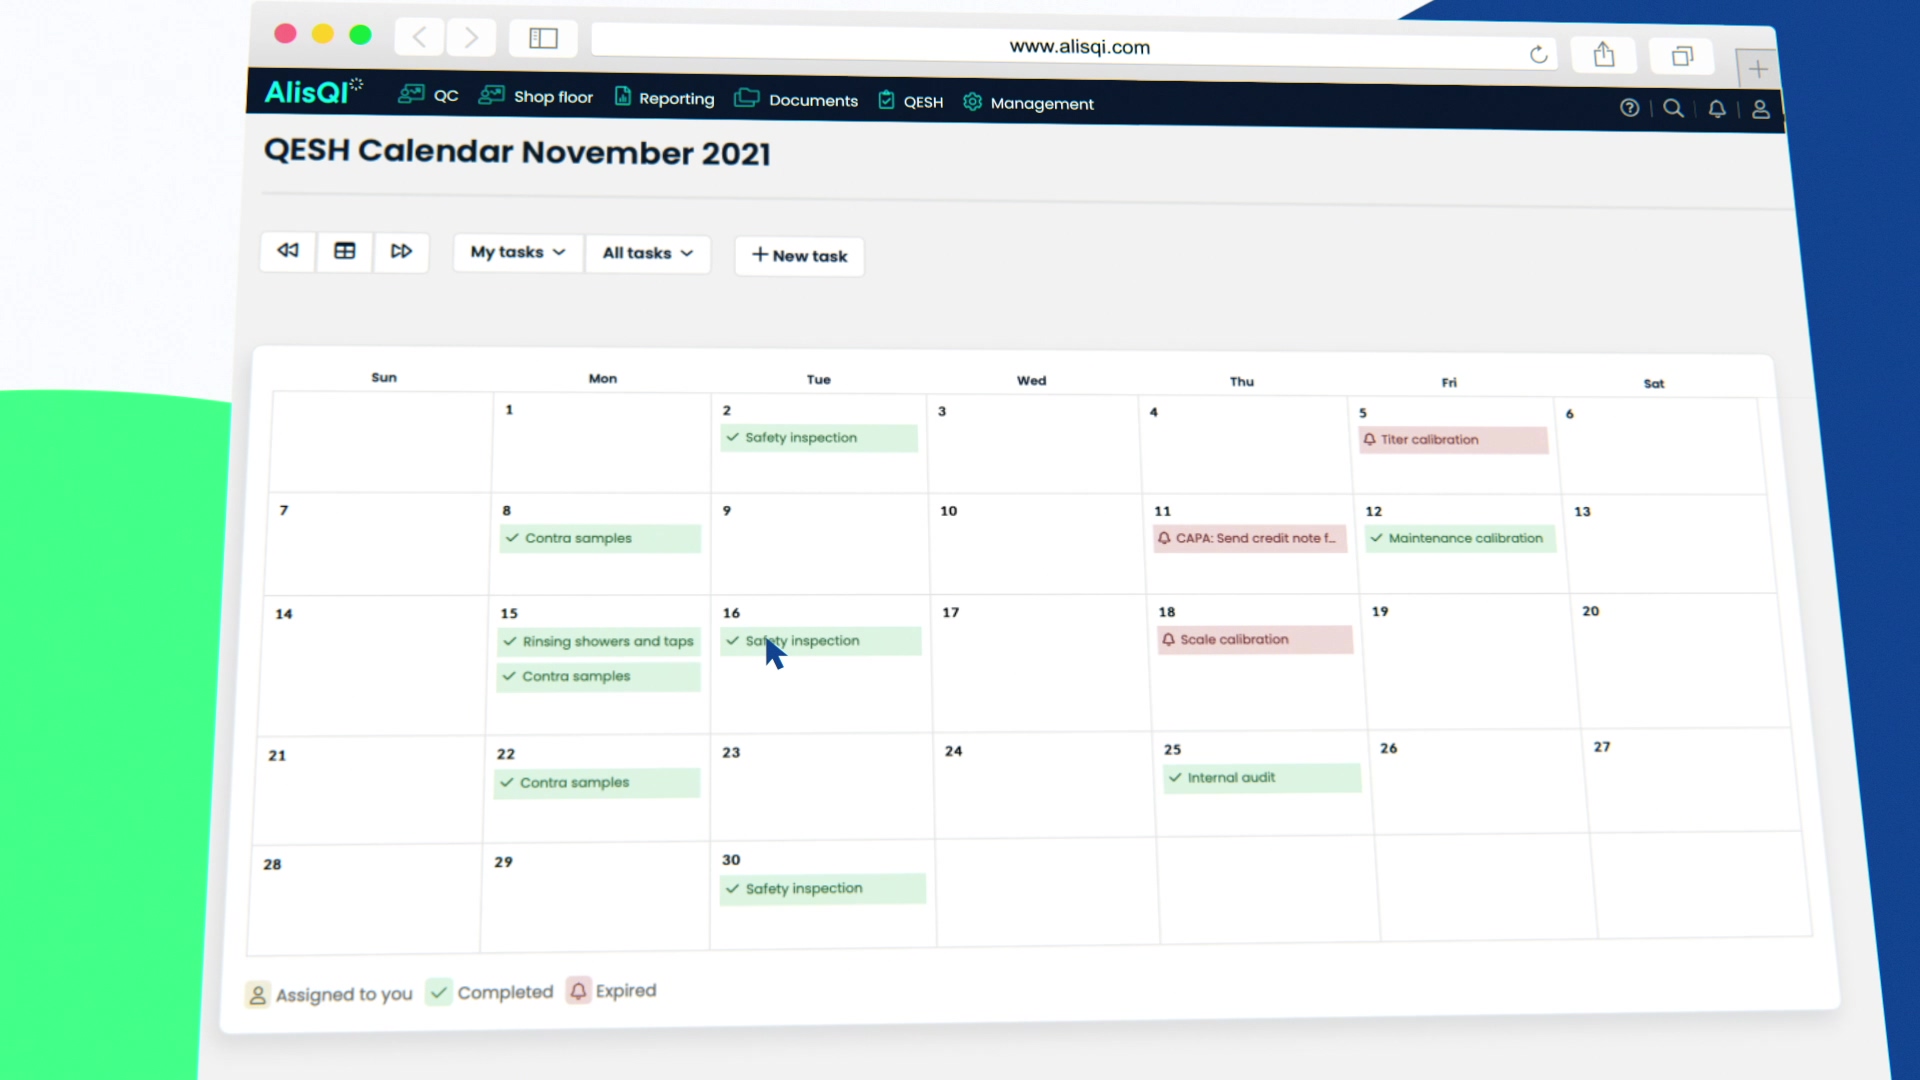Open the Documents folder icon

747,98
